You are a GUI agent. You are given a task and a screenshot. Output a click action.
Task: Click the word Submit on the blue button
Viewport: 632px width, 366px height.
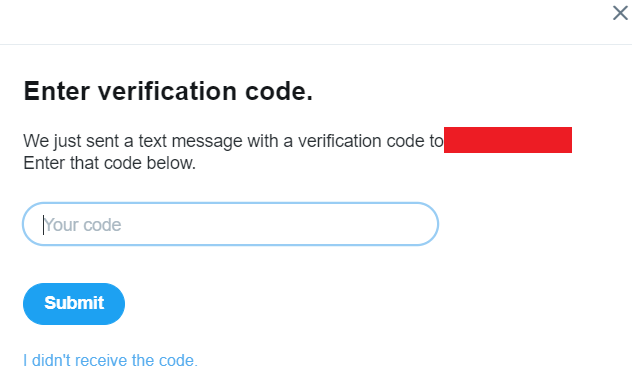point(74,303)
